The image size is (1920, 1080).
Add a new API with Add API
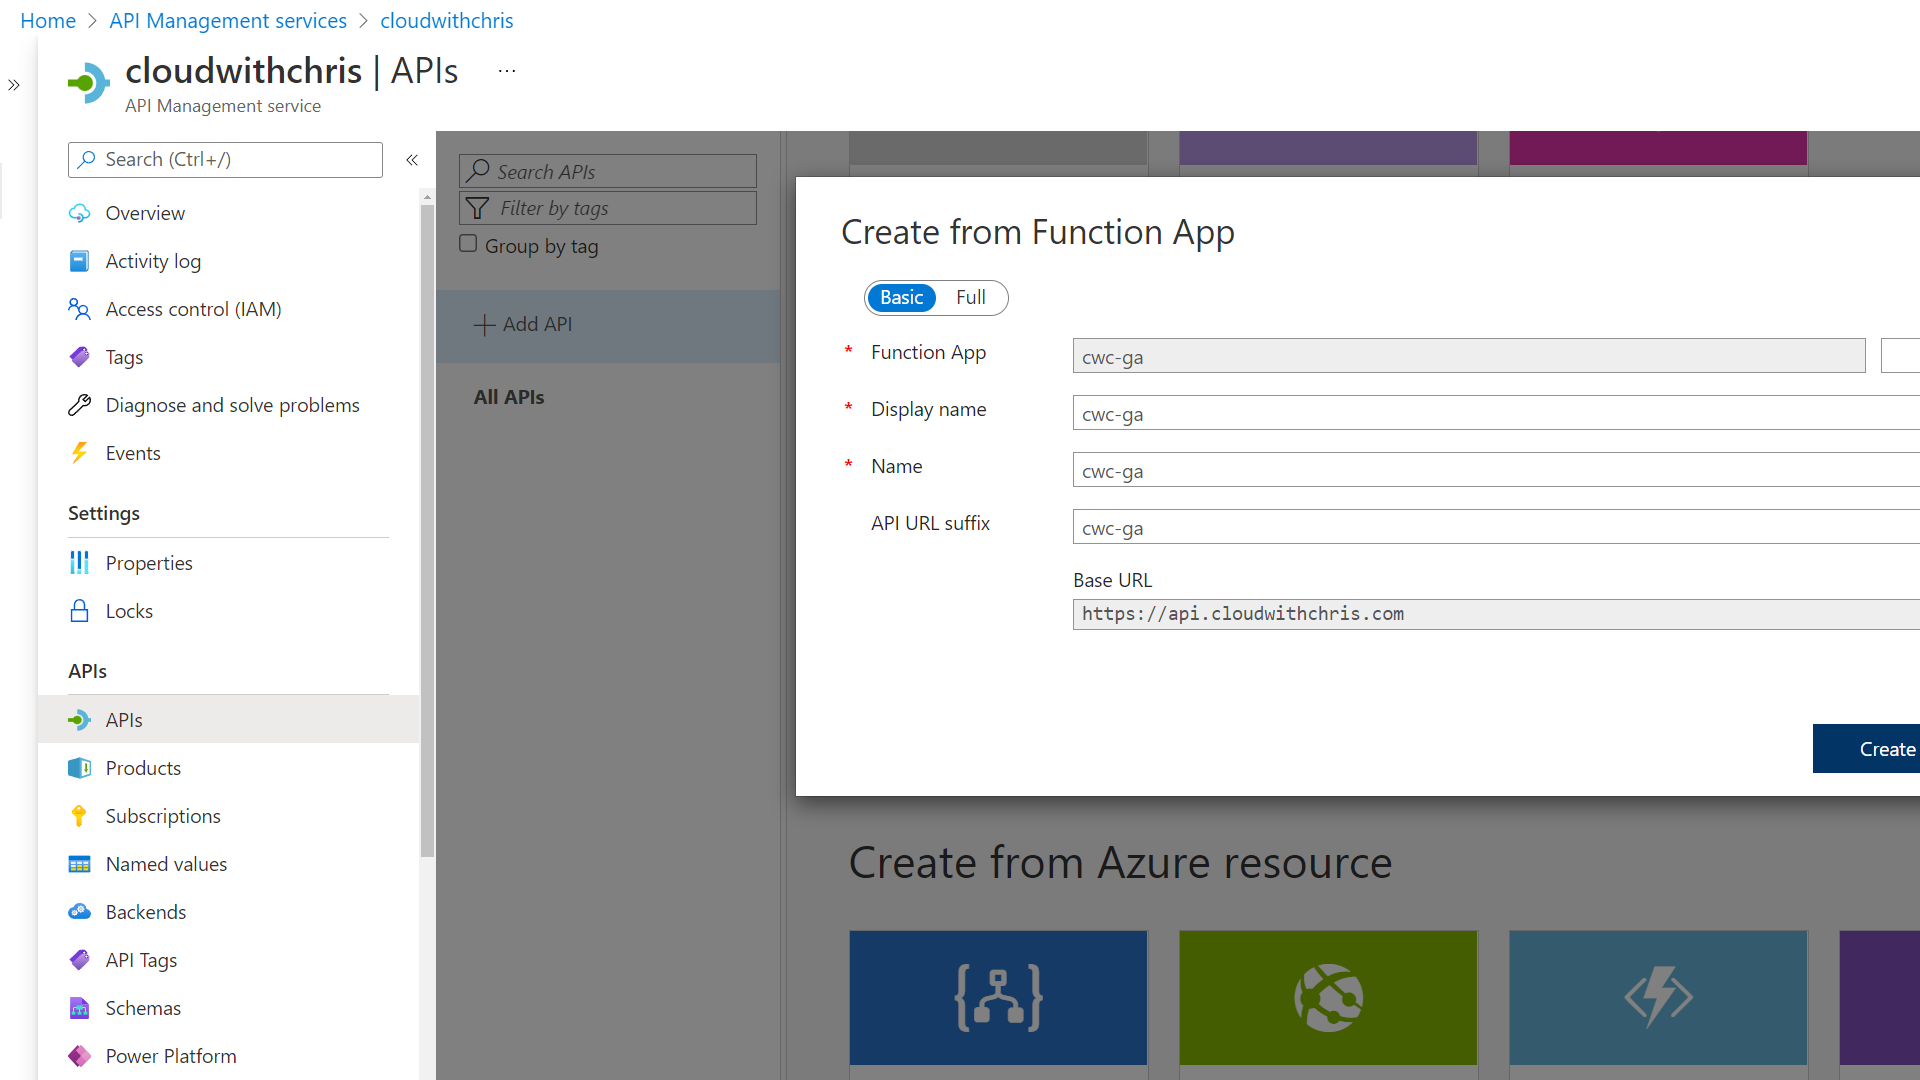(x=522, y=324)
